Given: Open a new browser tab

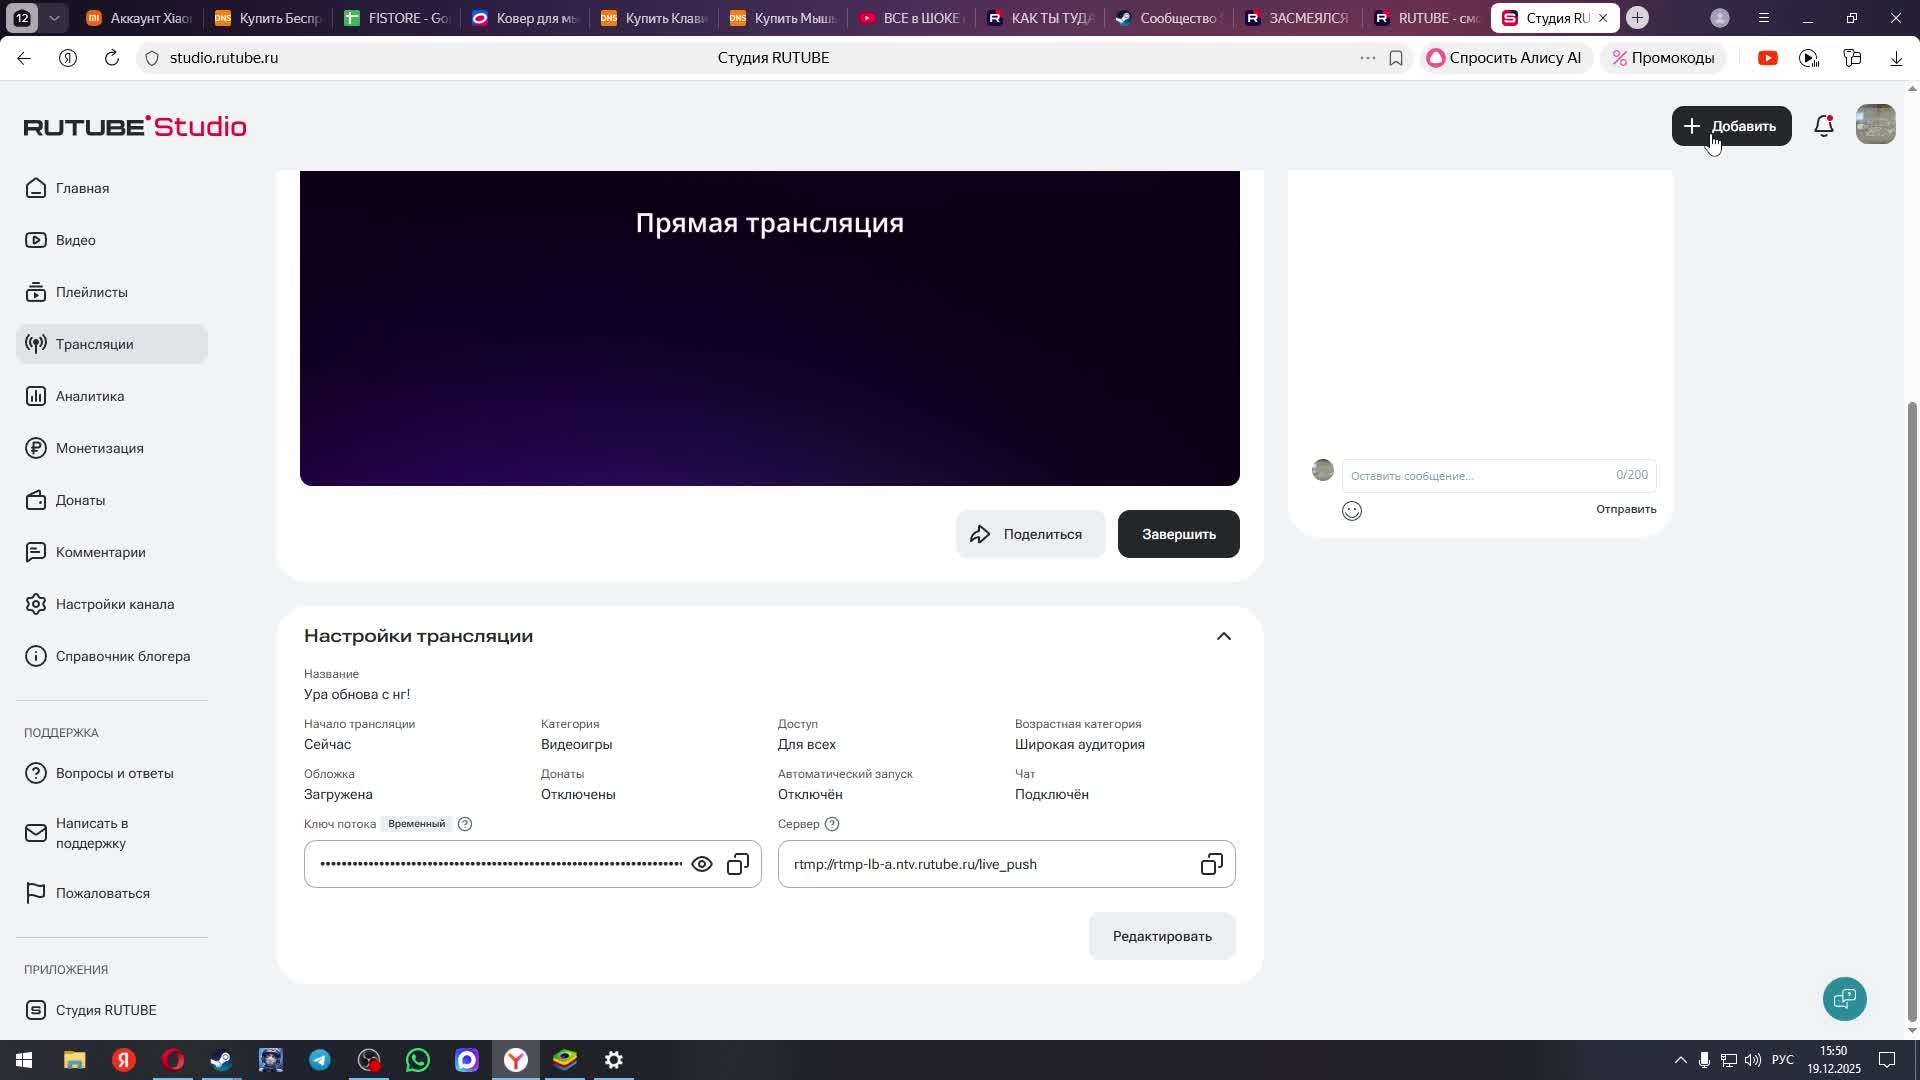Looking at the screenshot, I should click(1637, 18).
